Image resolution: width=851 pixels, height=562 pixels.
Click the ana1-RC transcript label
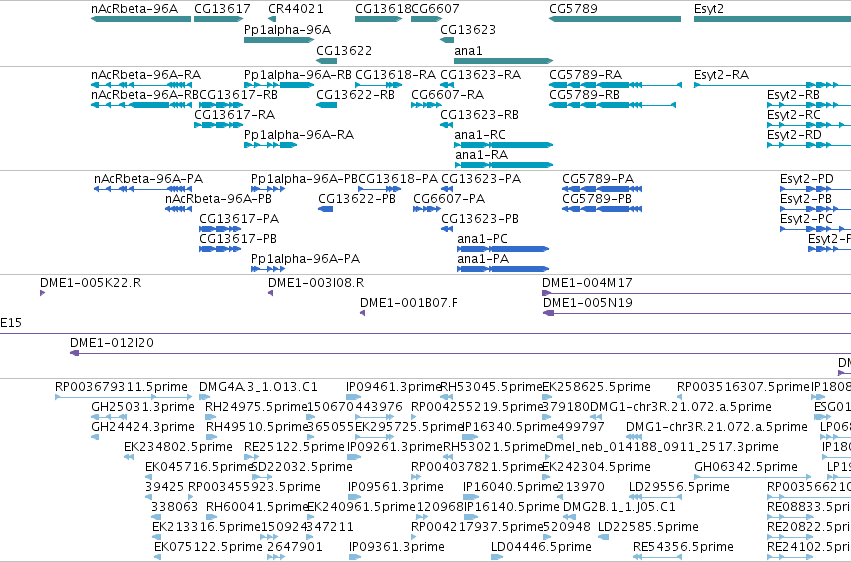[480, 135]
